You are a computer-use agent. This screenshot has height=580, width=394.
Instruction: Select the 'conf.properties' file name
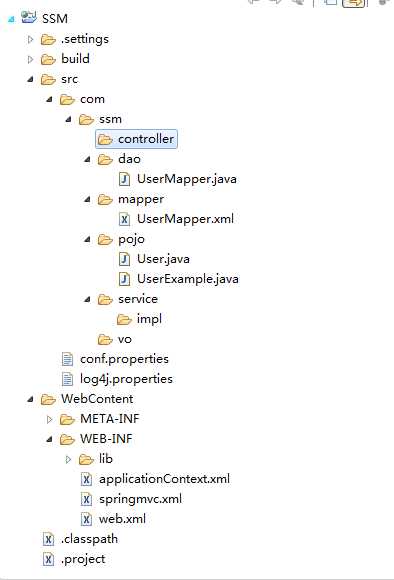124,359
